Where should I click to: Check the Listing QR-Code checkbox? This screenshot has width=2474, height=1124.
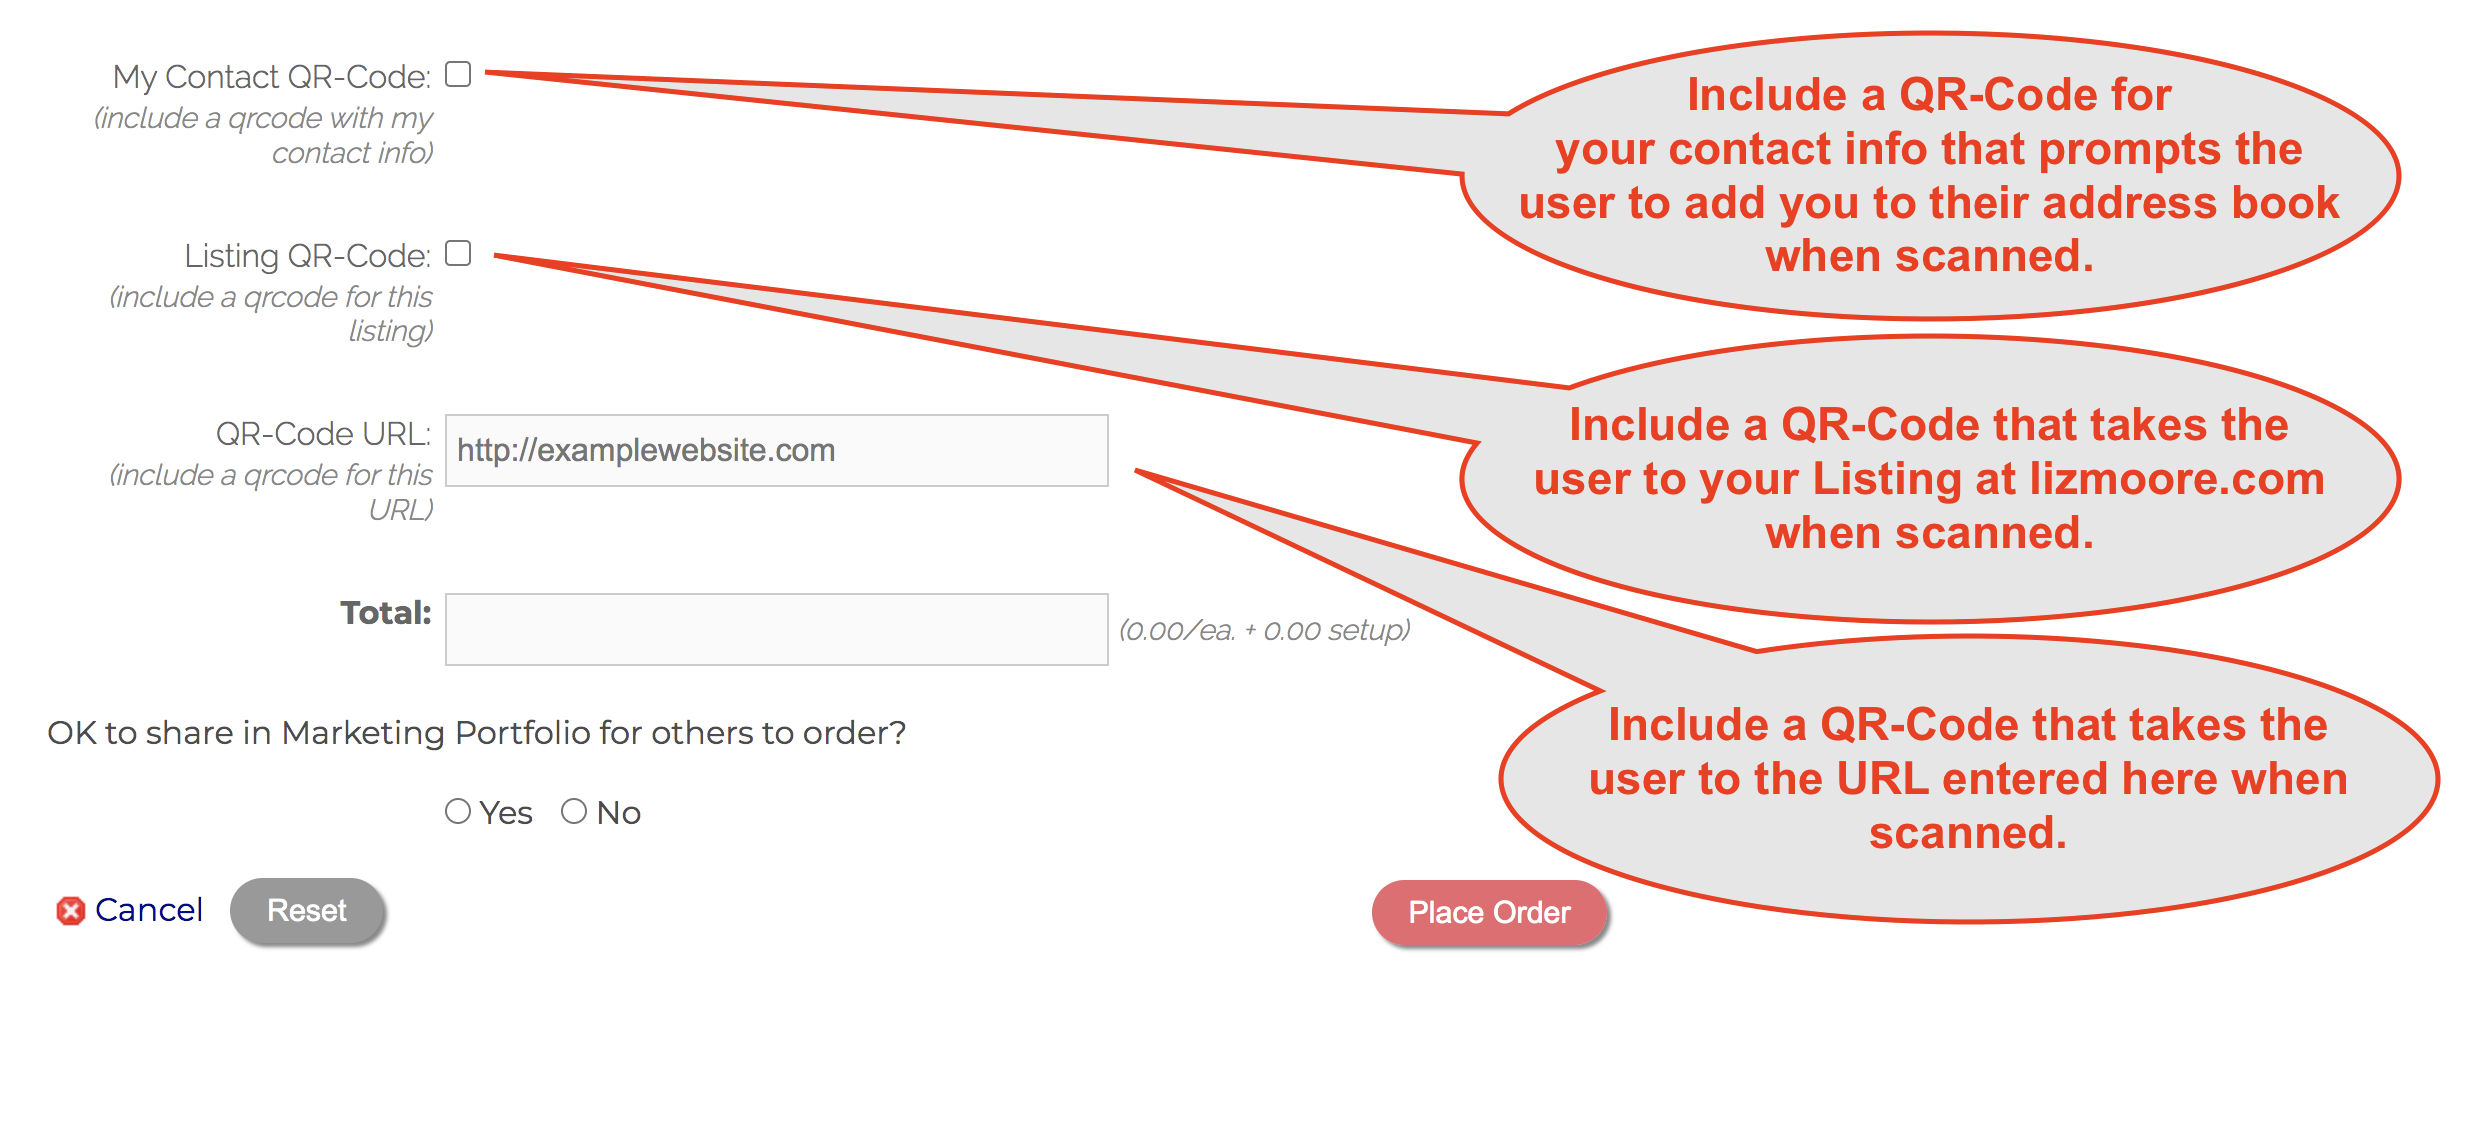[458, 254]
